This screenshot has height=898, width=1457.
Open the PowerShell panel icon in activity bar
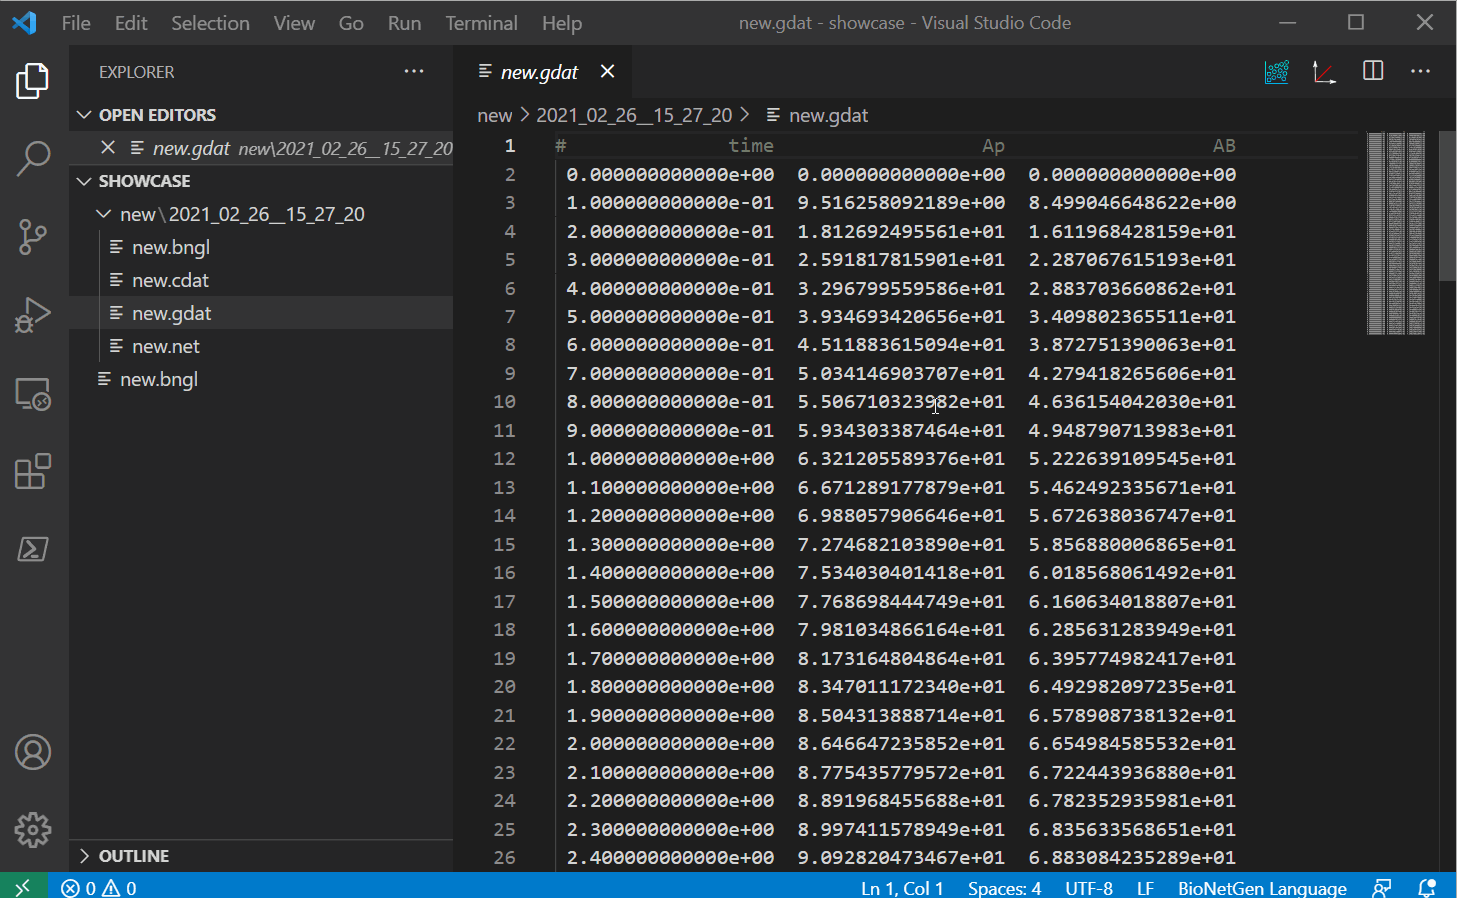[33, 549]
